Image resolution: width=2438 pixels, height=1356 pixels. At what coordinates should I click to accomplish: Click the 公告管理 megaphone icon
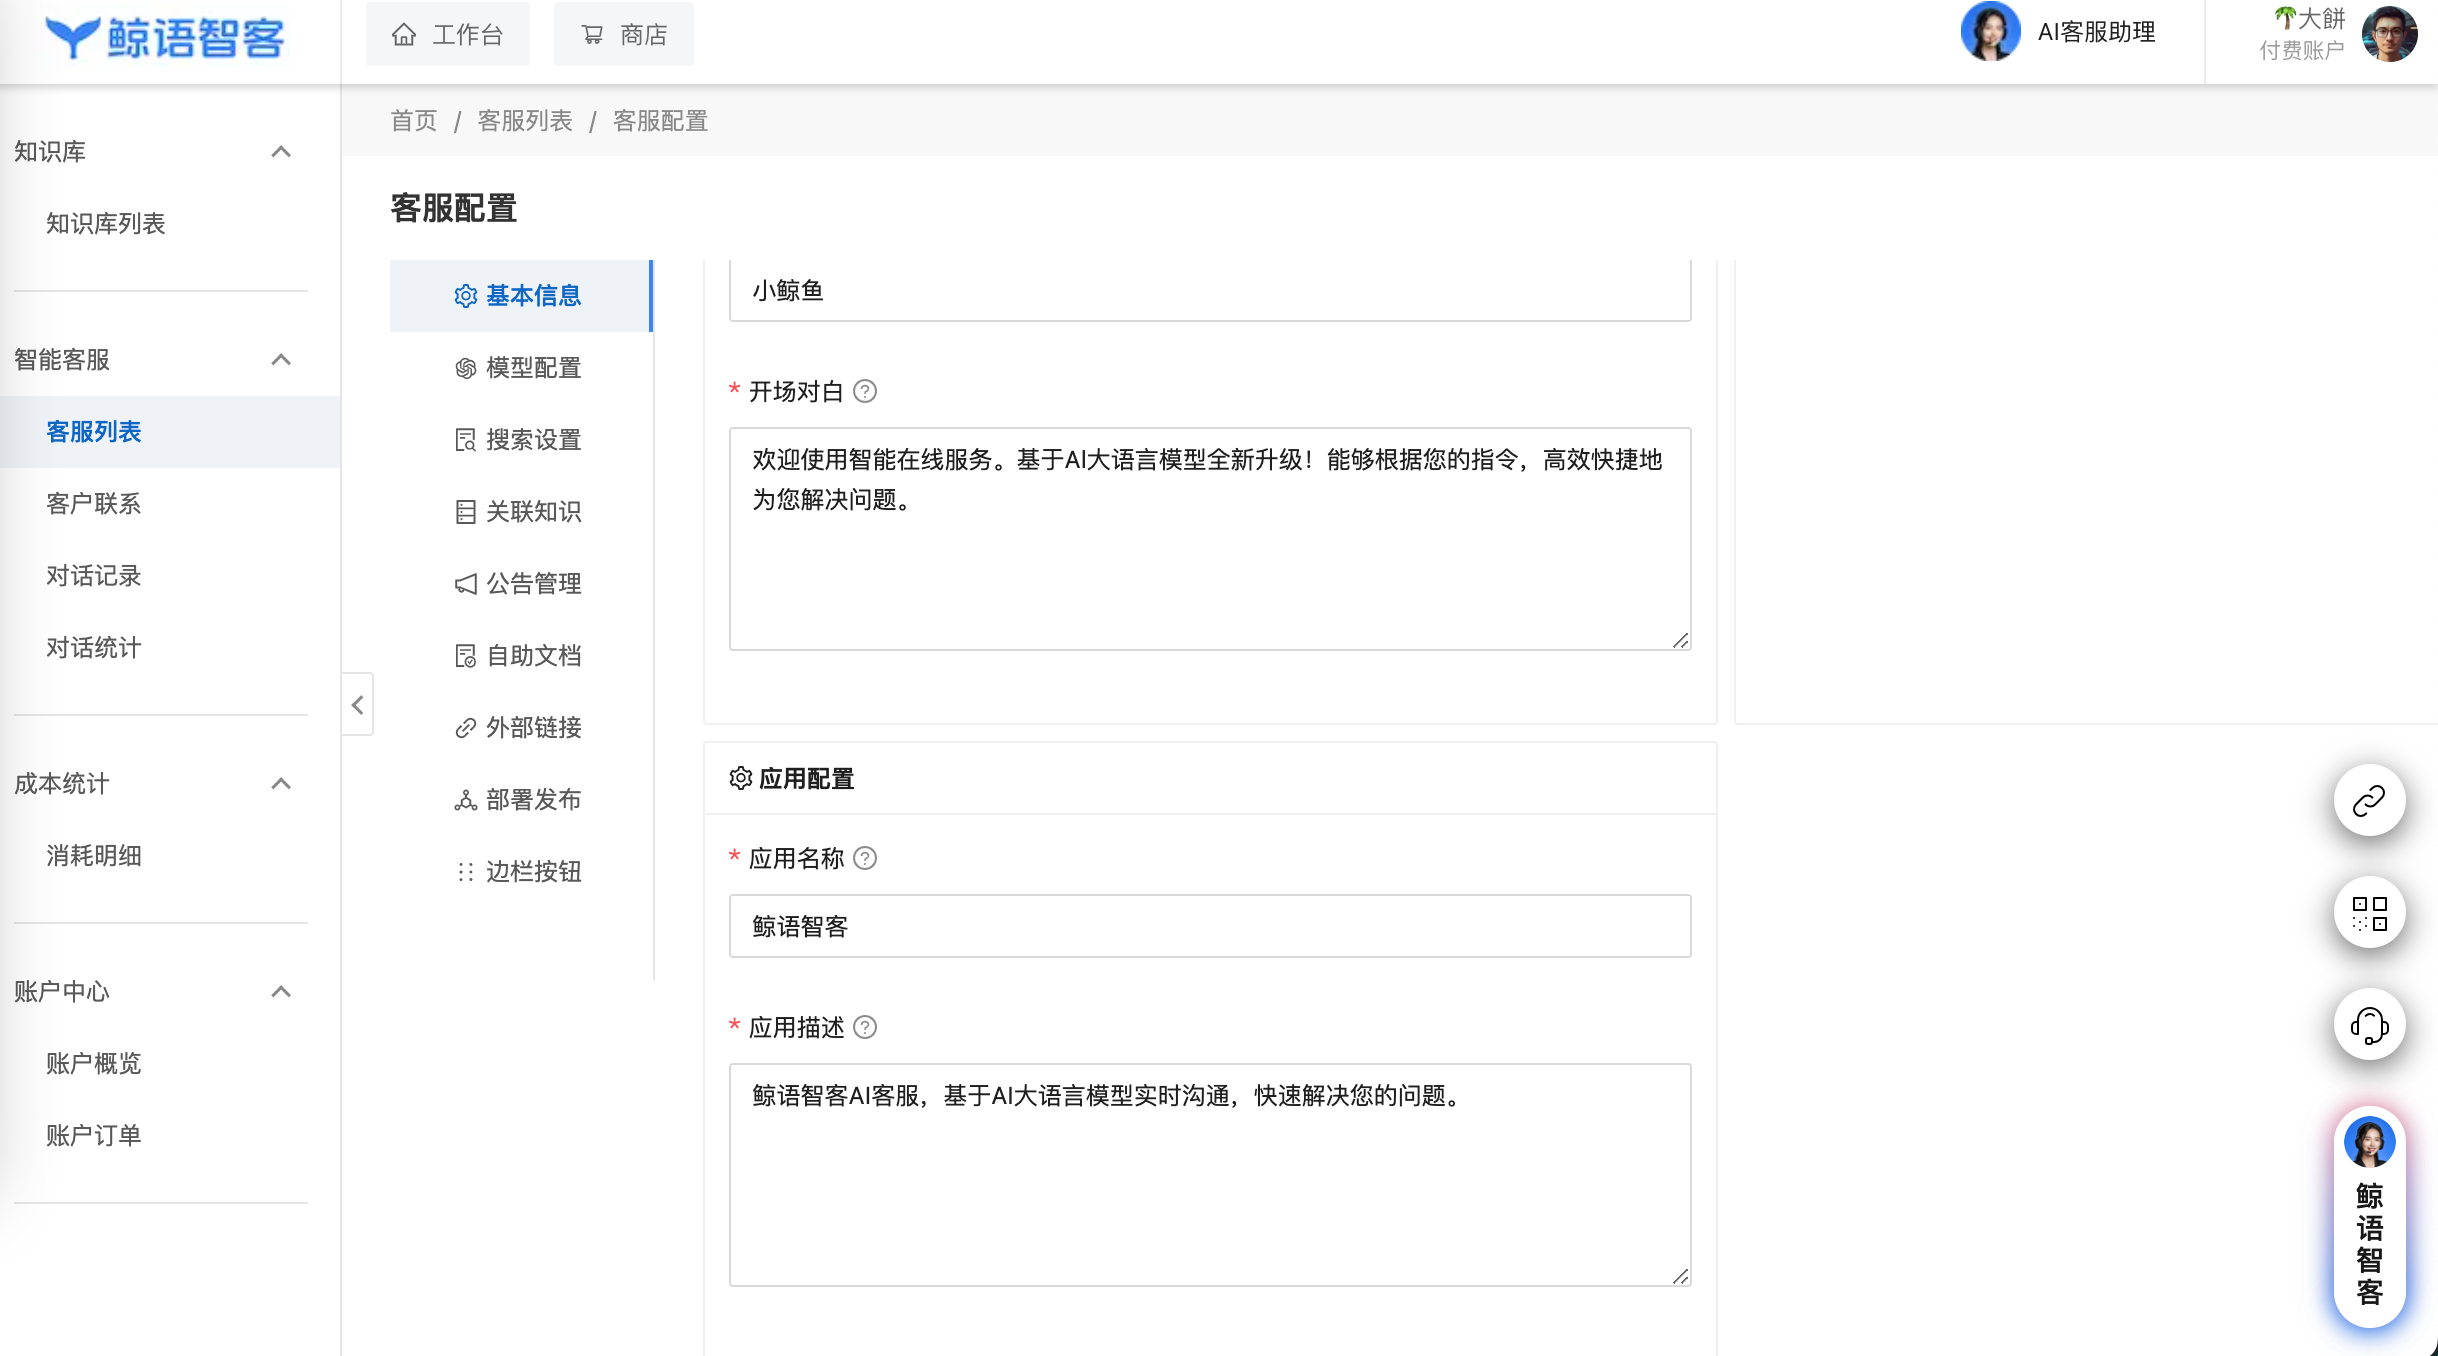pyautogui.click(x=465, y=584)
